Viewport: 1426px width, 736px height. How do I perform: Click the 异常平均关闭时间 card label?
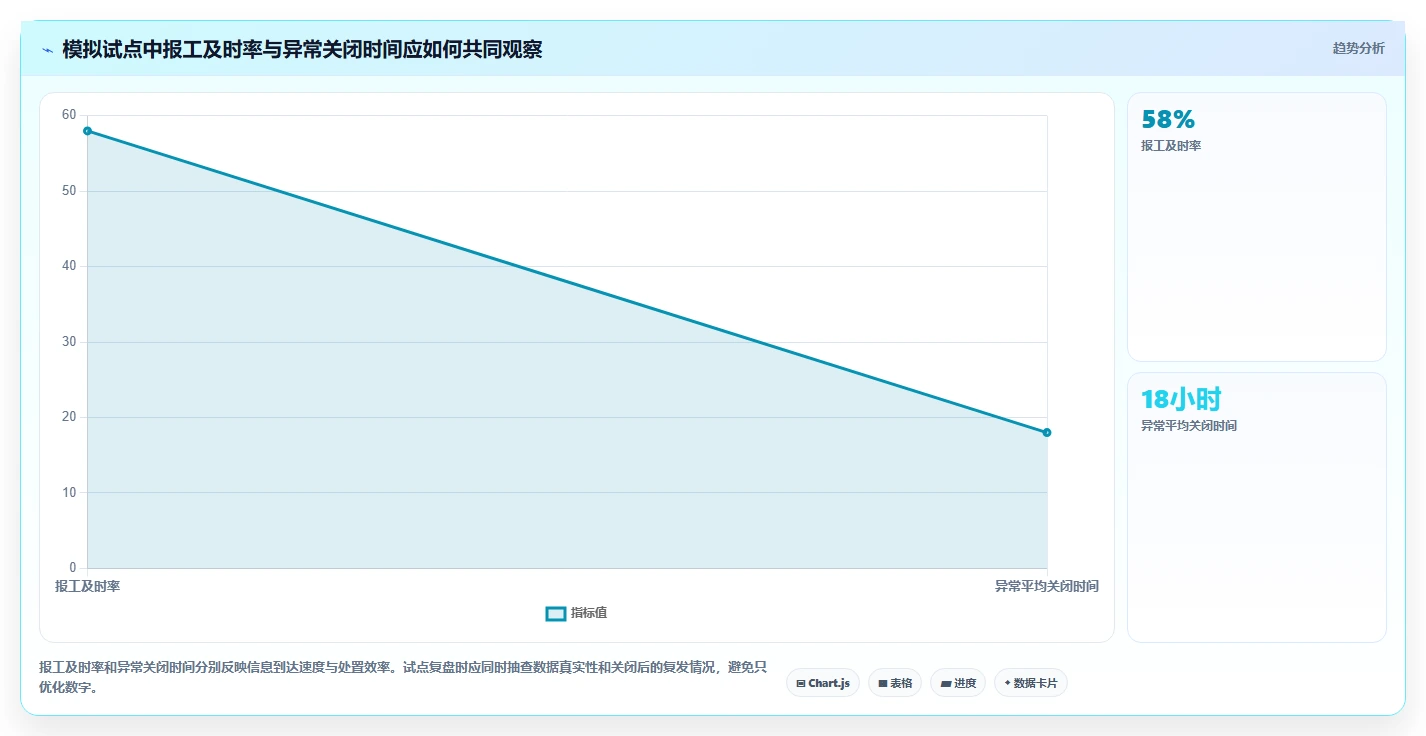[x=1189, y=426]
